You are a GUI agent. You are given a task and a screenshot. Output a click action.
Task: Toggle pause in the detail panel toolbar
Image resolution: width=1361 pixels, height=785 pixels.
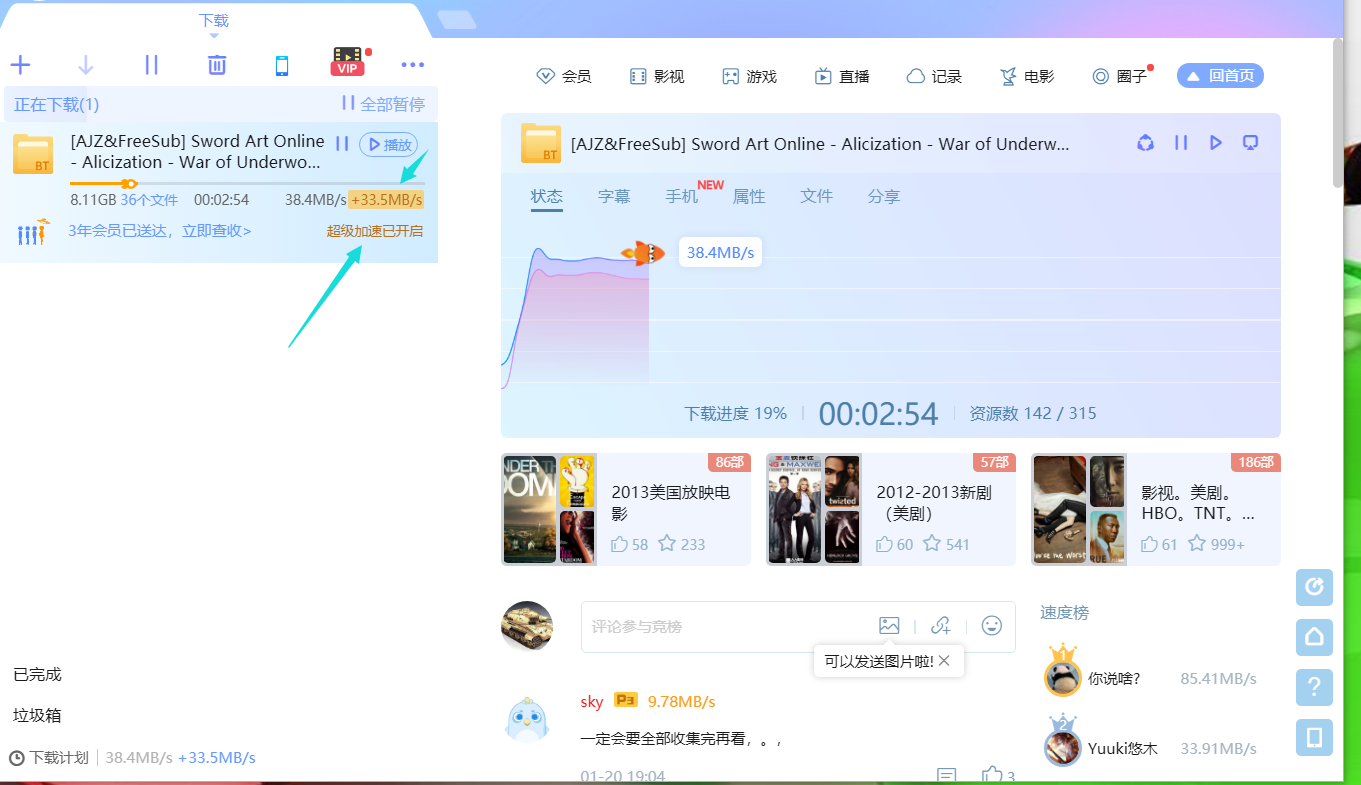[x=1180, y=143]
